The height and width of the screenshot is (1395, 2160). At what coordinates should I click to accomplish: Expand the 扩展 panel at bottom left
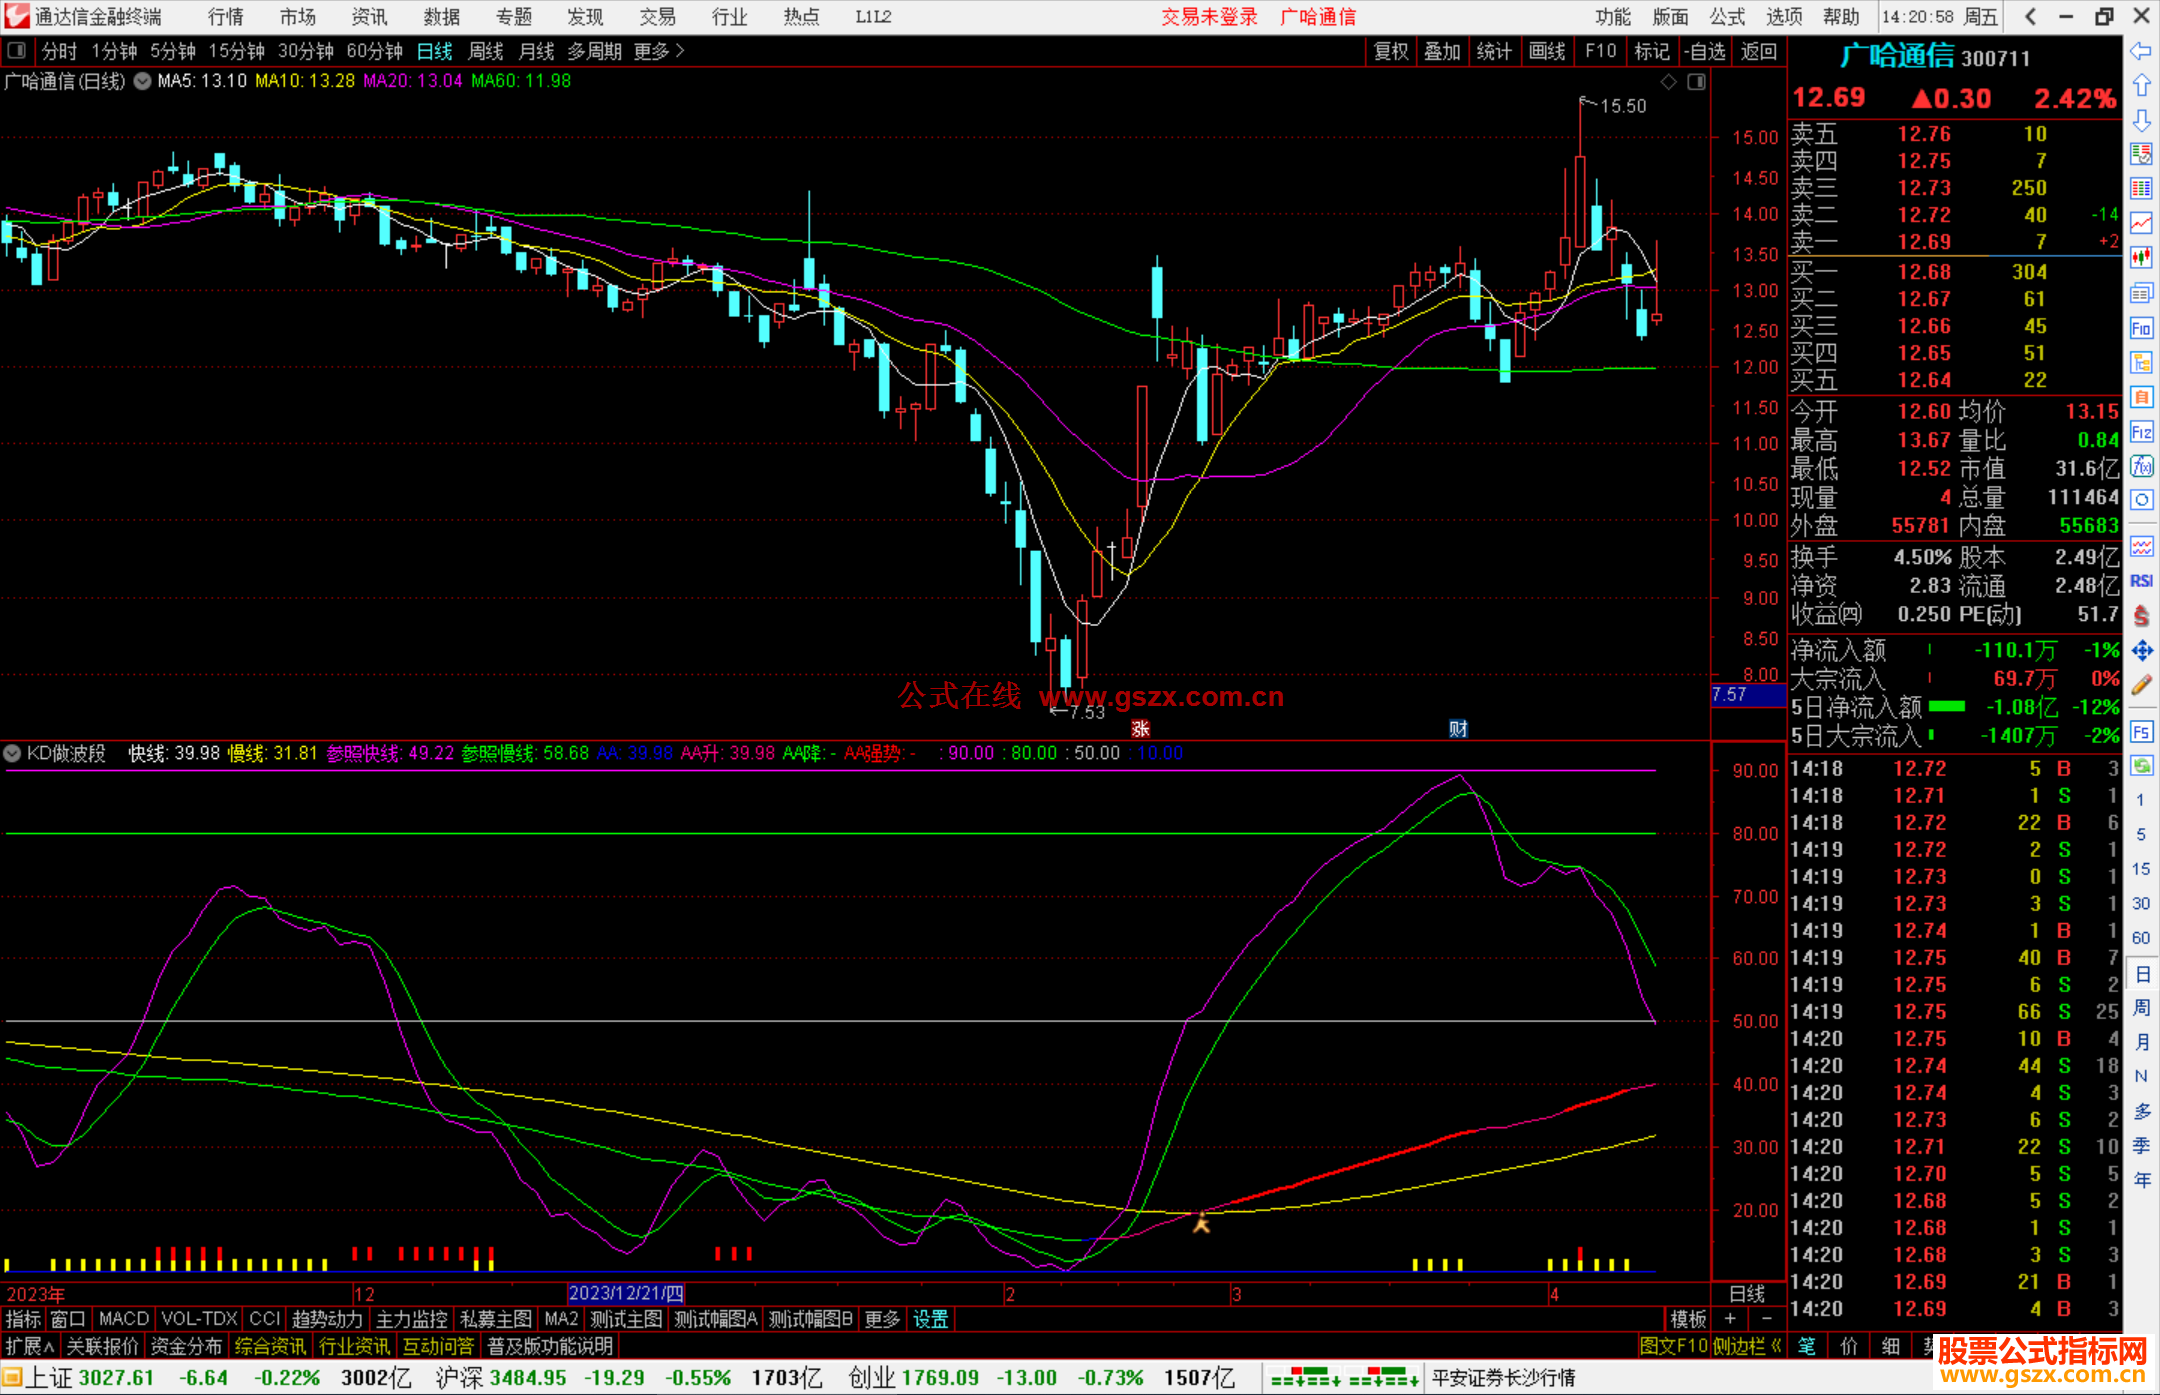29,1346
